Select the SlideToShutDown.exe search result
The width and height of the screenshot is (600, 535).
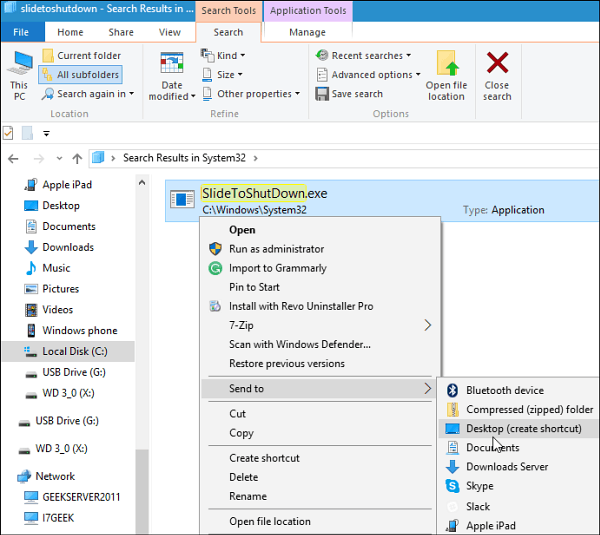tap(382, 201)
